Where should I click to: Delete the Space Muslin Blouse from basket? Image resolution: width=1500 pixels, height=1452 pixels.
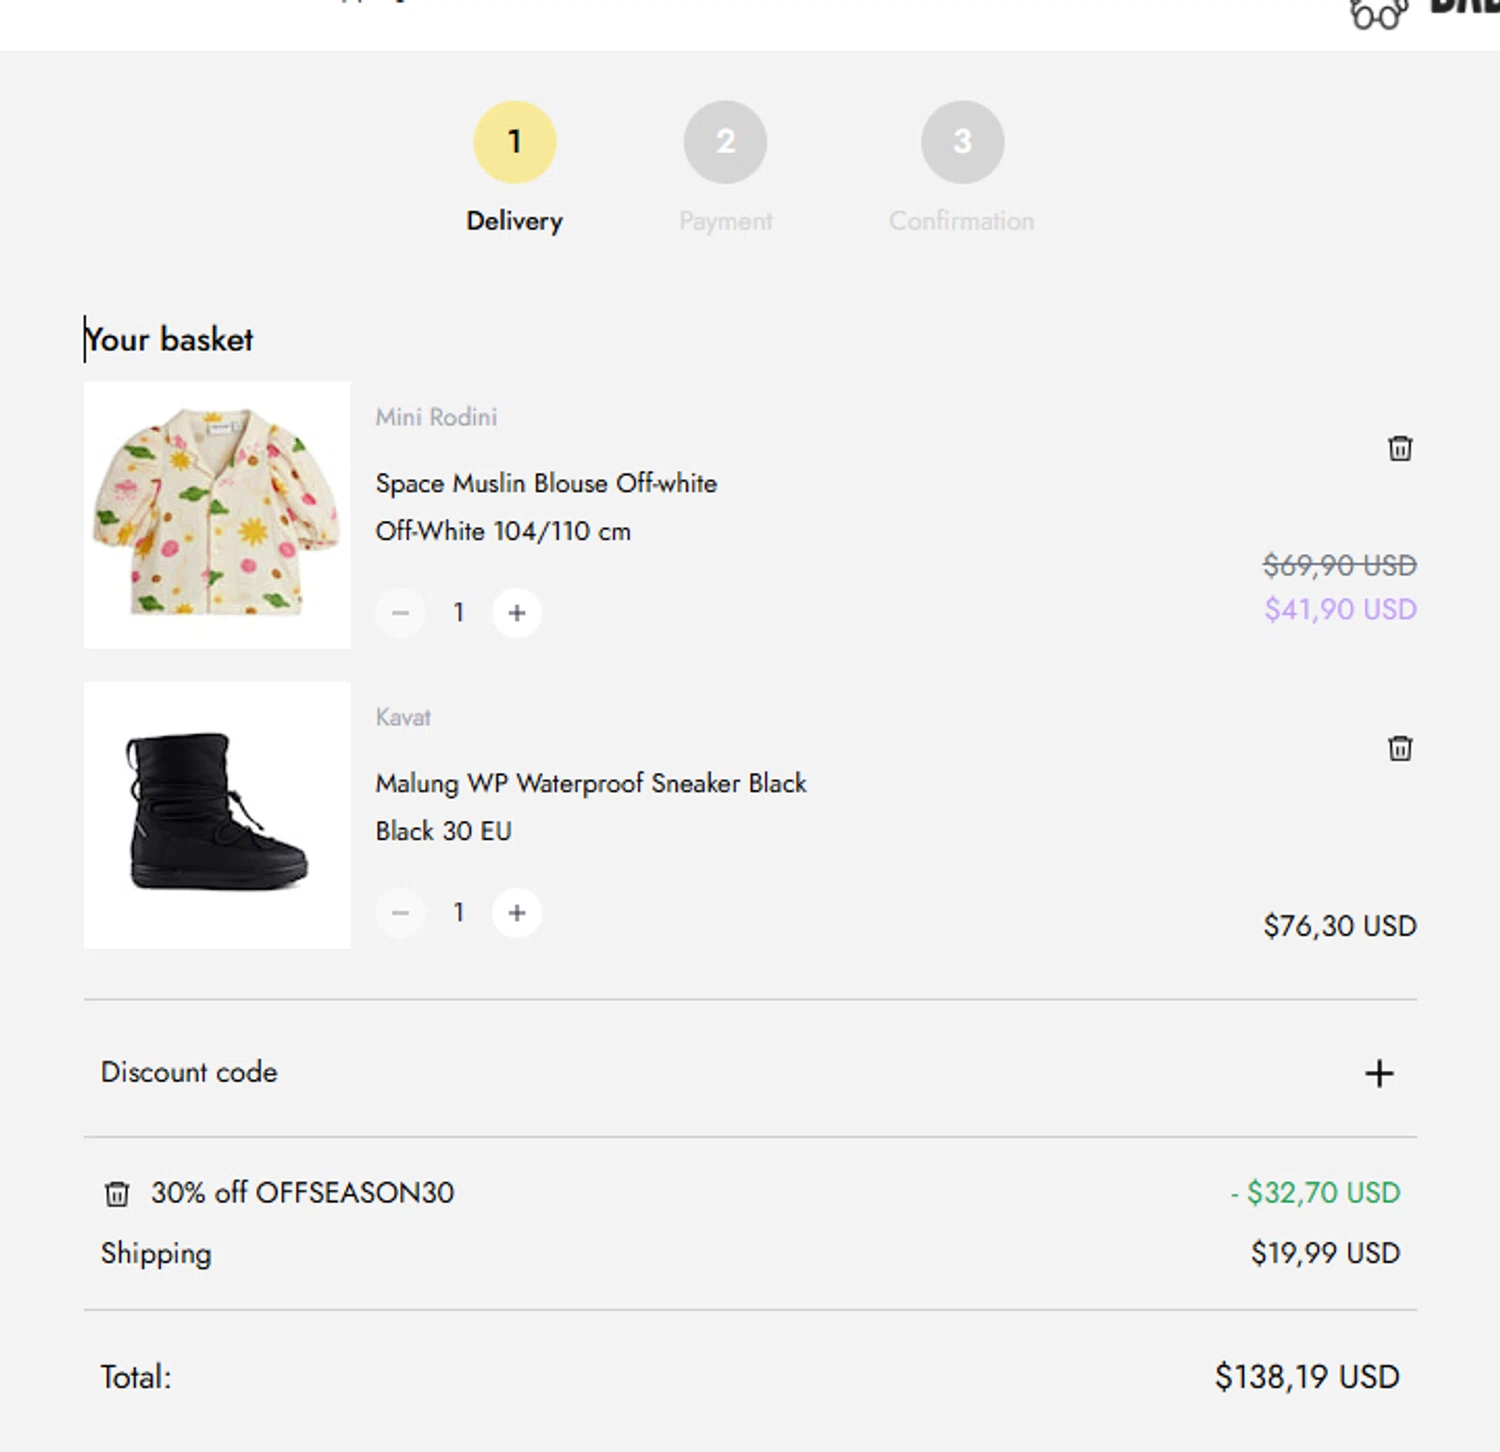(x=1400, y=448)
